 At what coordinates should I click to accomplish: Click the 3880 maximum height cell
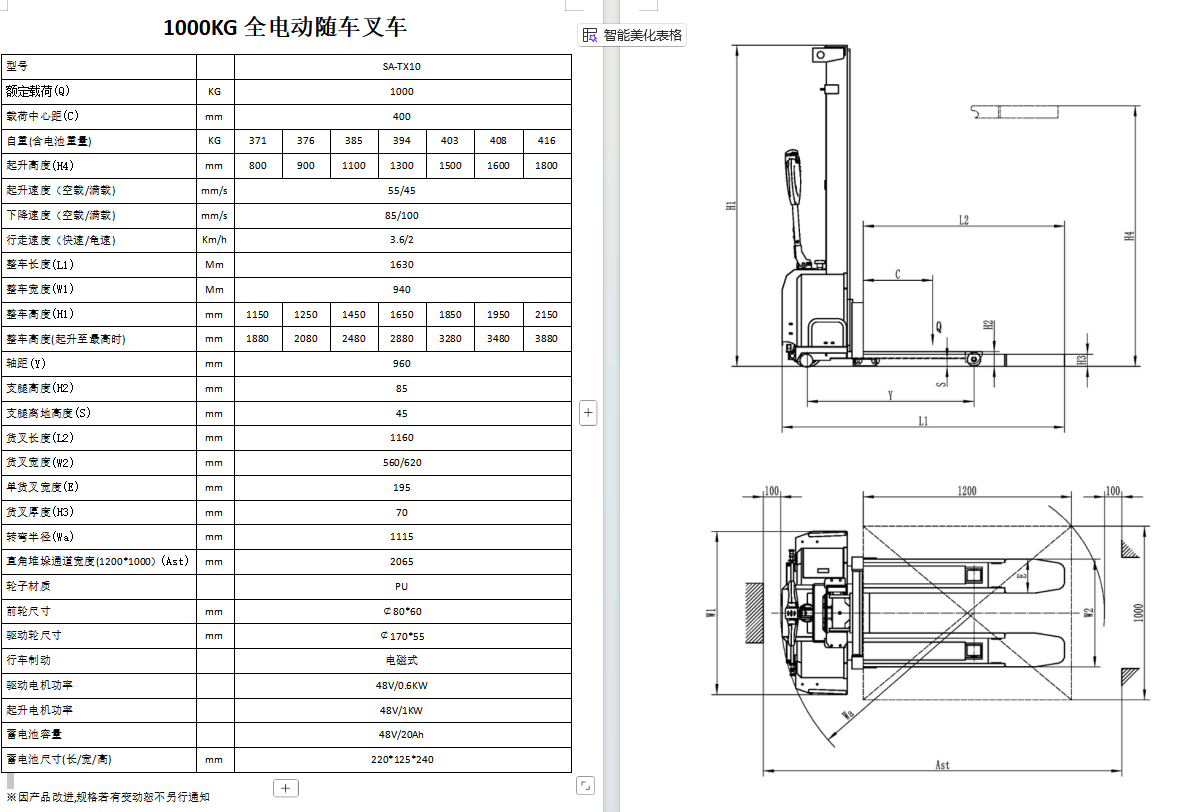[x=546, y=339]
